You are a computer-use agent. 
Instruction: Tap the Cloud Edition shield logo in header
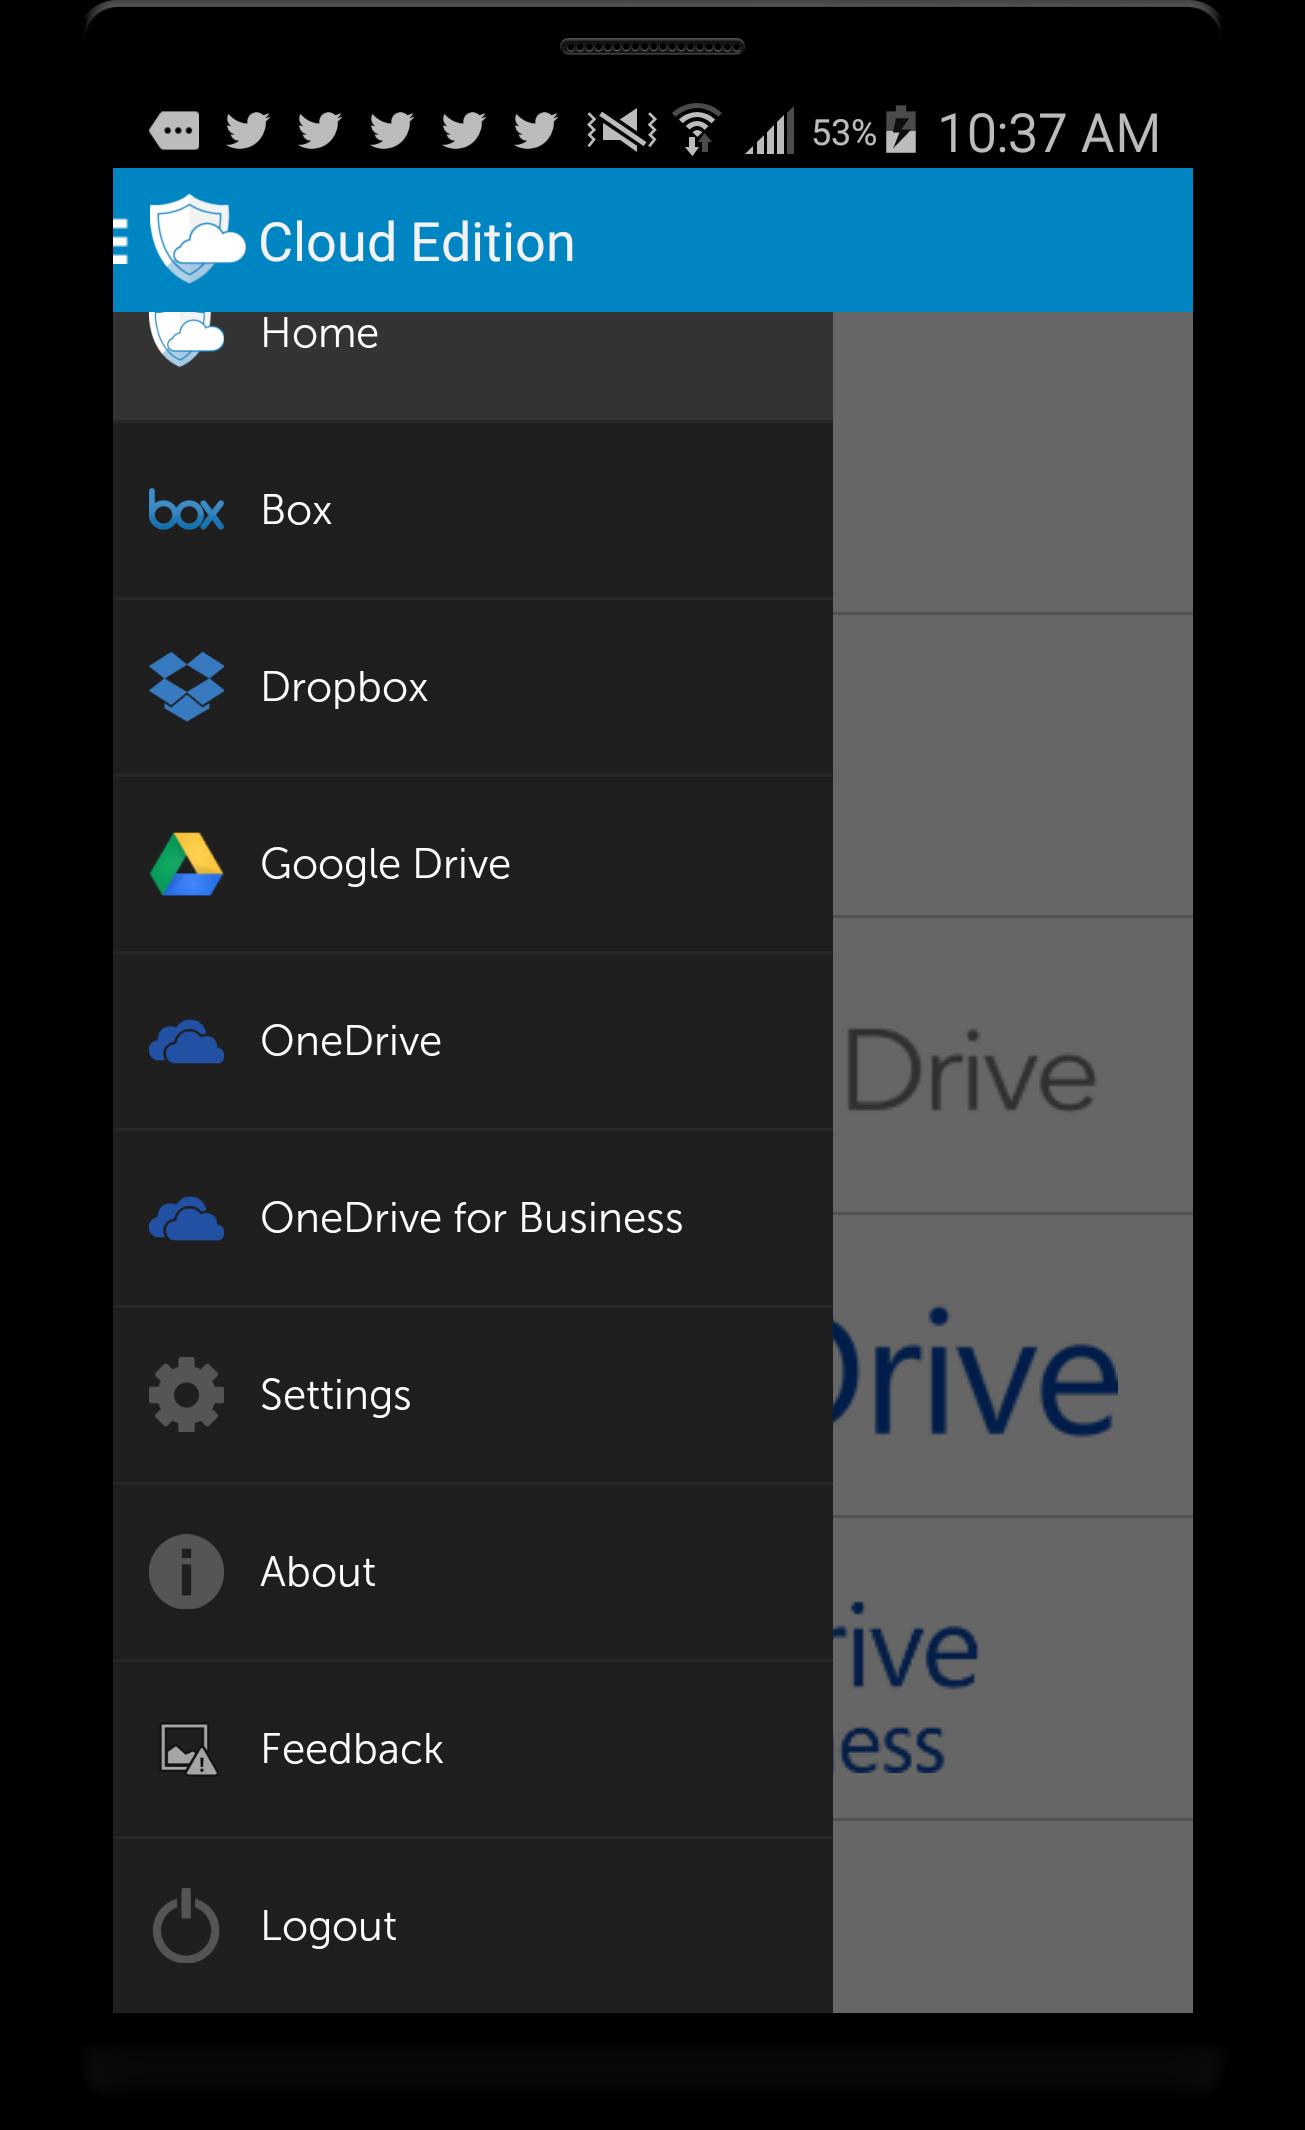193,240
